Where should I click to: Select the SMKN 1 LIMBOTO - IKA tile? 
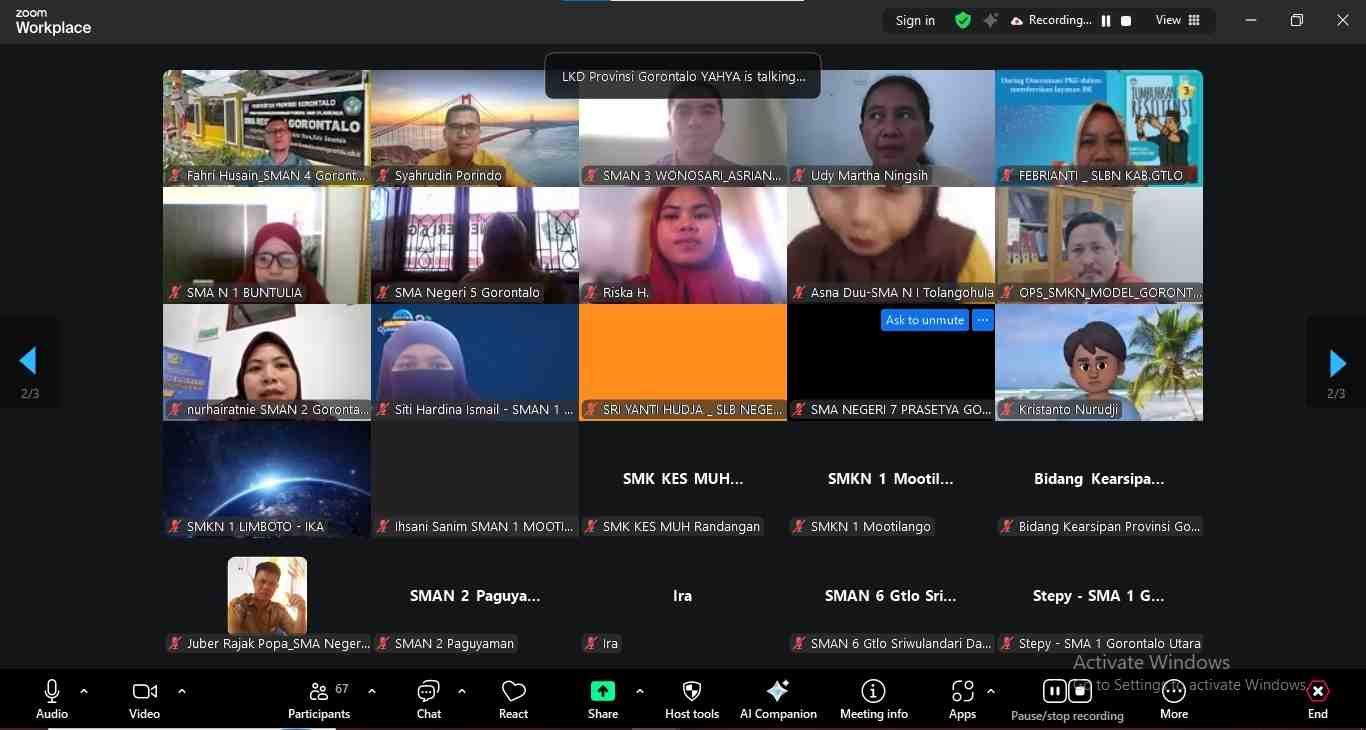[267, 479]
